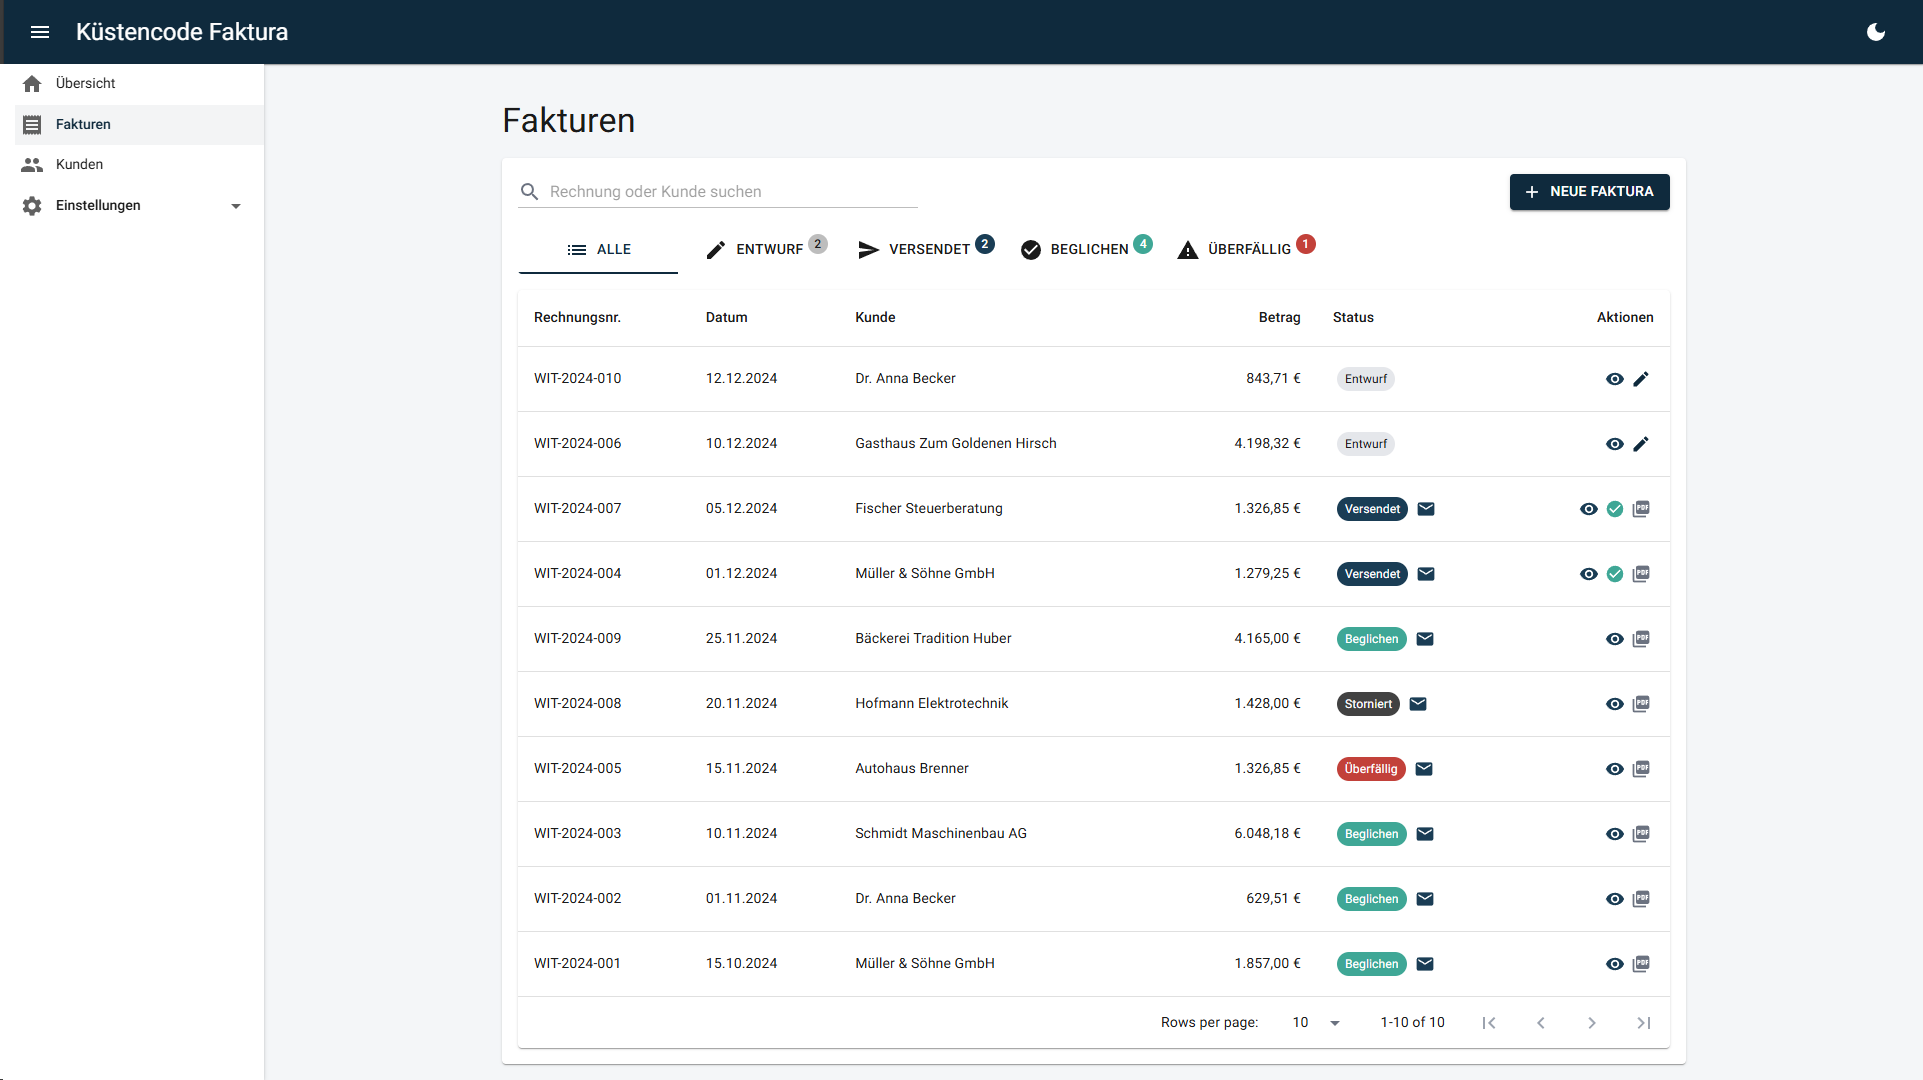1923x1080 pixels.
Task: Create an invoice with the Neue Faktura button
Action: click(x=1589, y=191)
